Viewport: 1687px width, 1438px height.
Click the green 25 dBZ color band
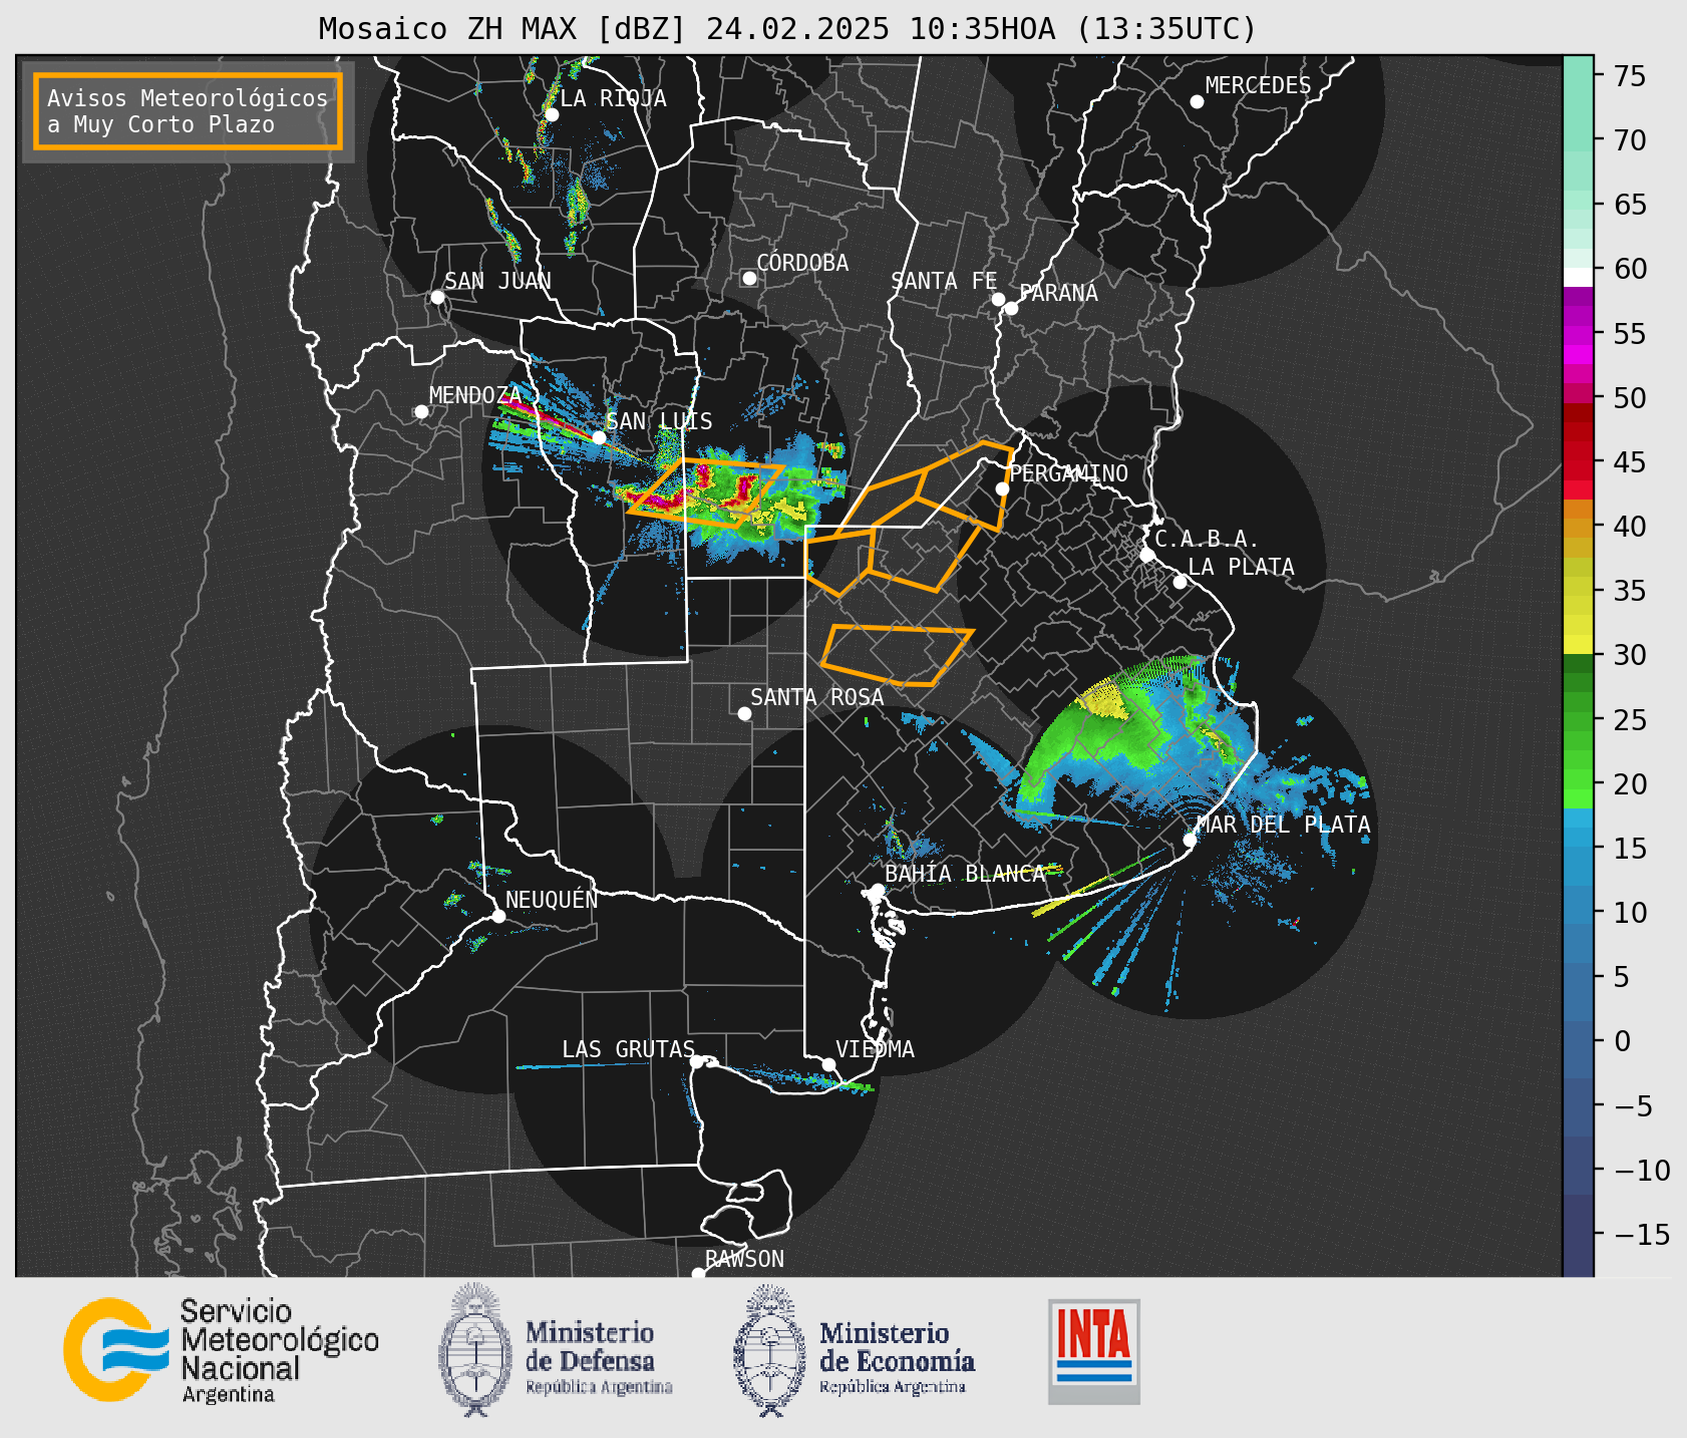pos(1578,719)
